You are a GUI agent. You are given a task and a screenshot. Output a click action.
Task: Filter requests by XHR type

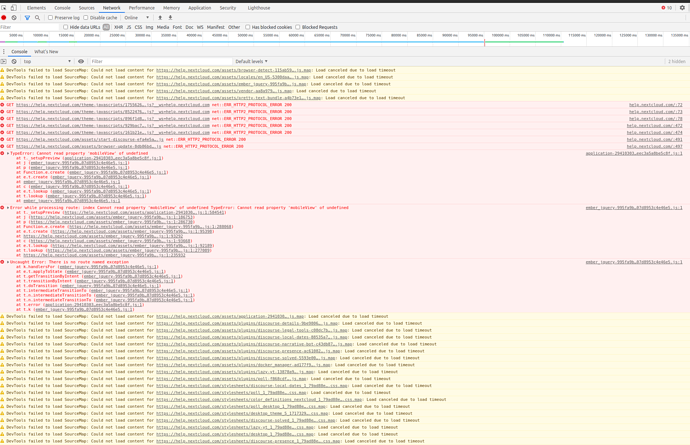[x=118, y=27]
